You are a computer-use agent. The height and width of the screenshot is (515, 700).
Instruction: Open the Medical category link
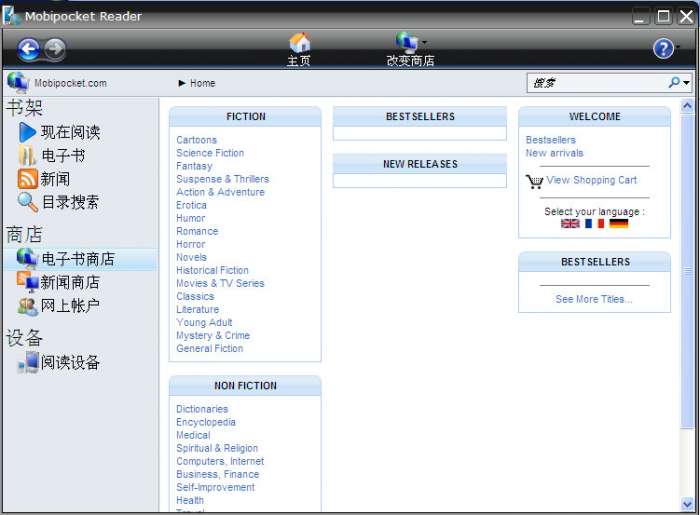point(193,435)
